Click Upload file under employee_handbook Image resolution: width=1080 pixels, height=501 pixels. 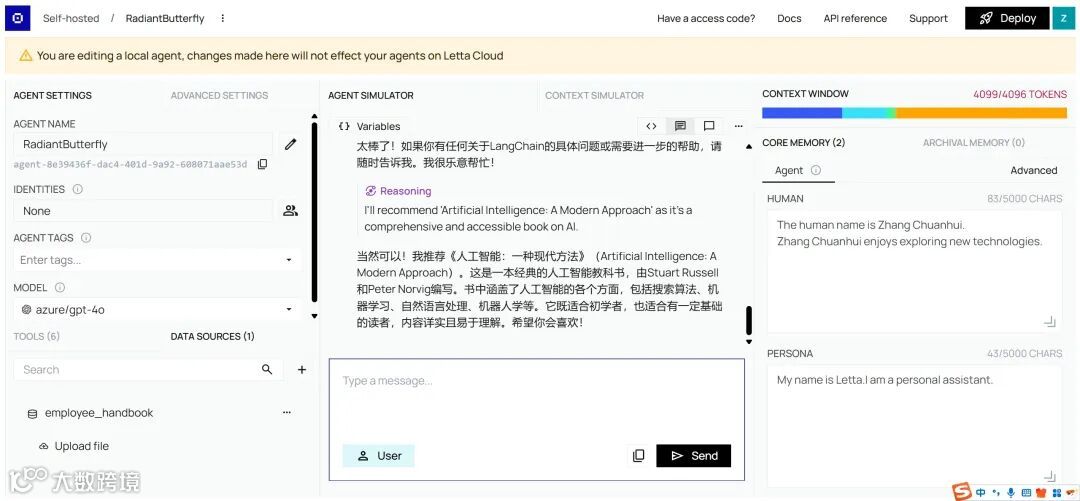coord(74,446)
